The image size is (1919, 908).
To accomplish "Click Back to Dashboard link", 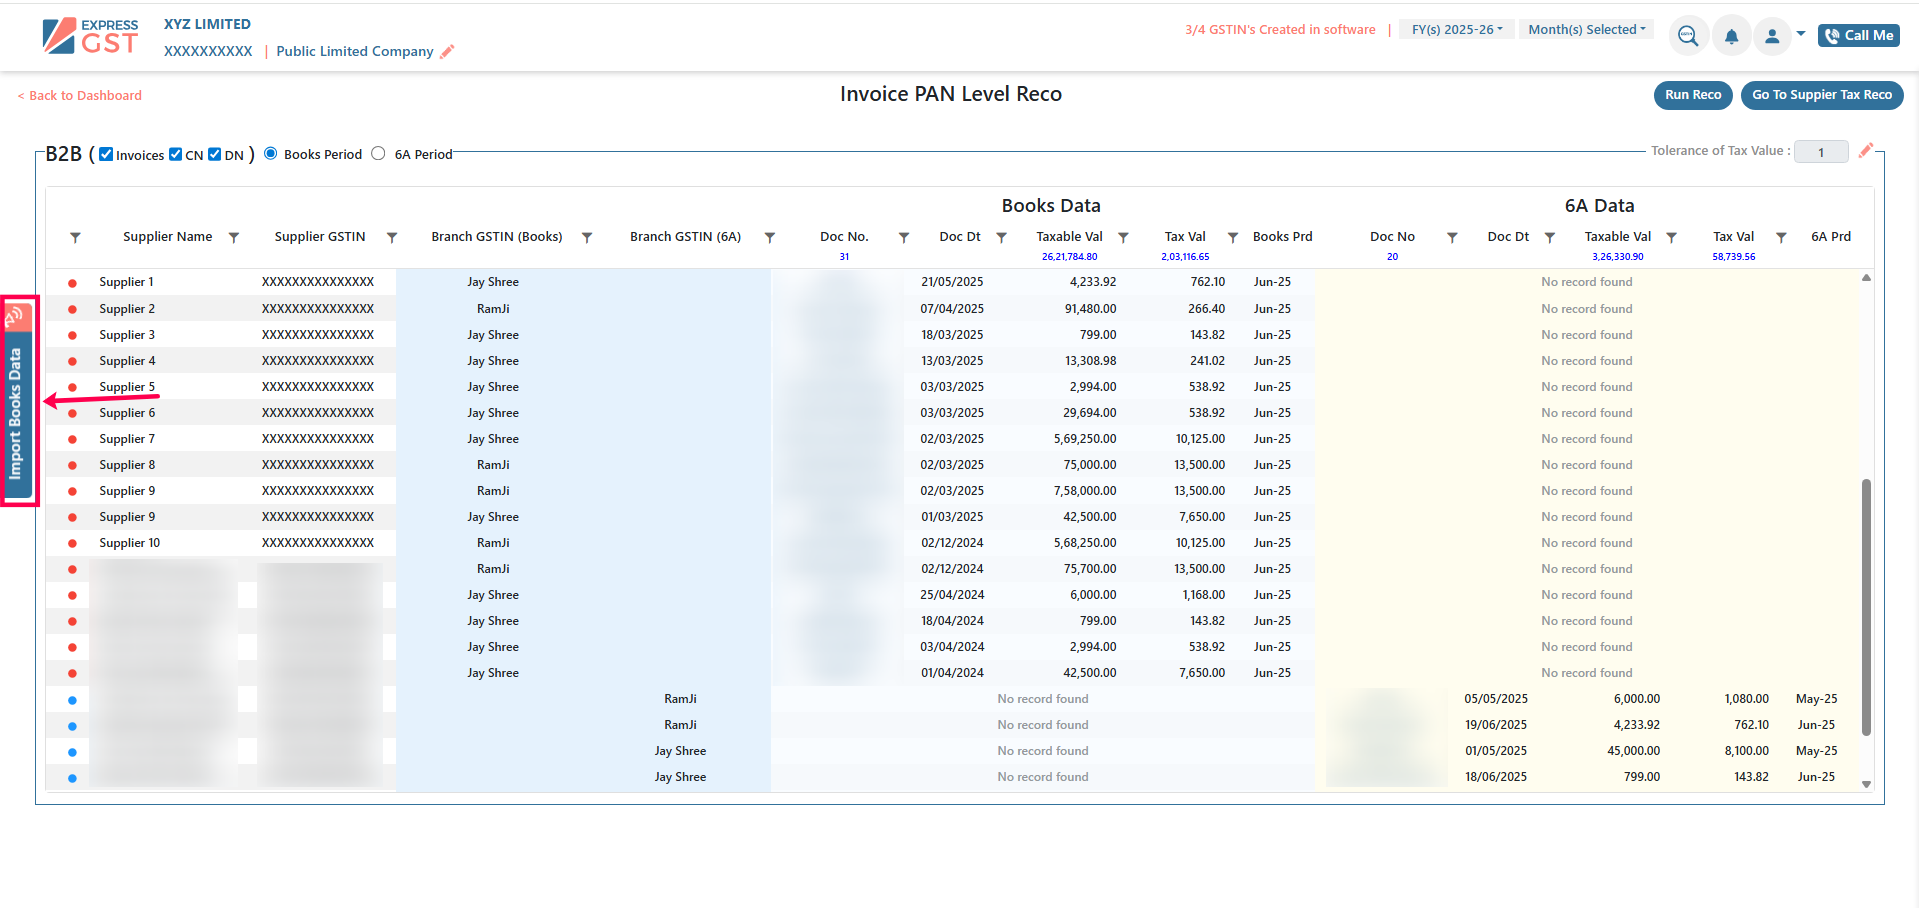I will (80, 96).
